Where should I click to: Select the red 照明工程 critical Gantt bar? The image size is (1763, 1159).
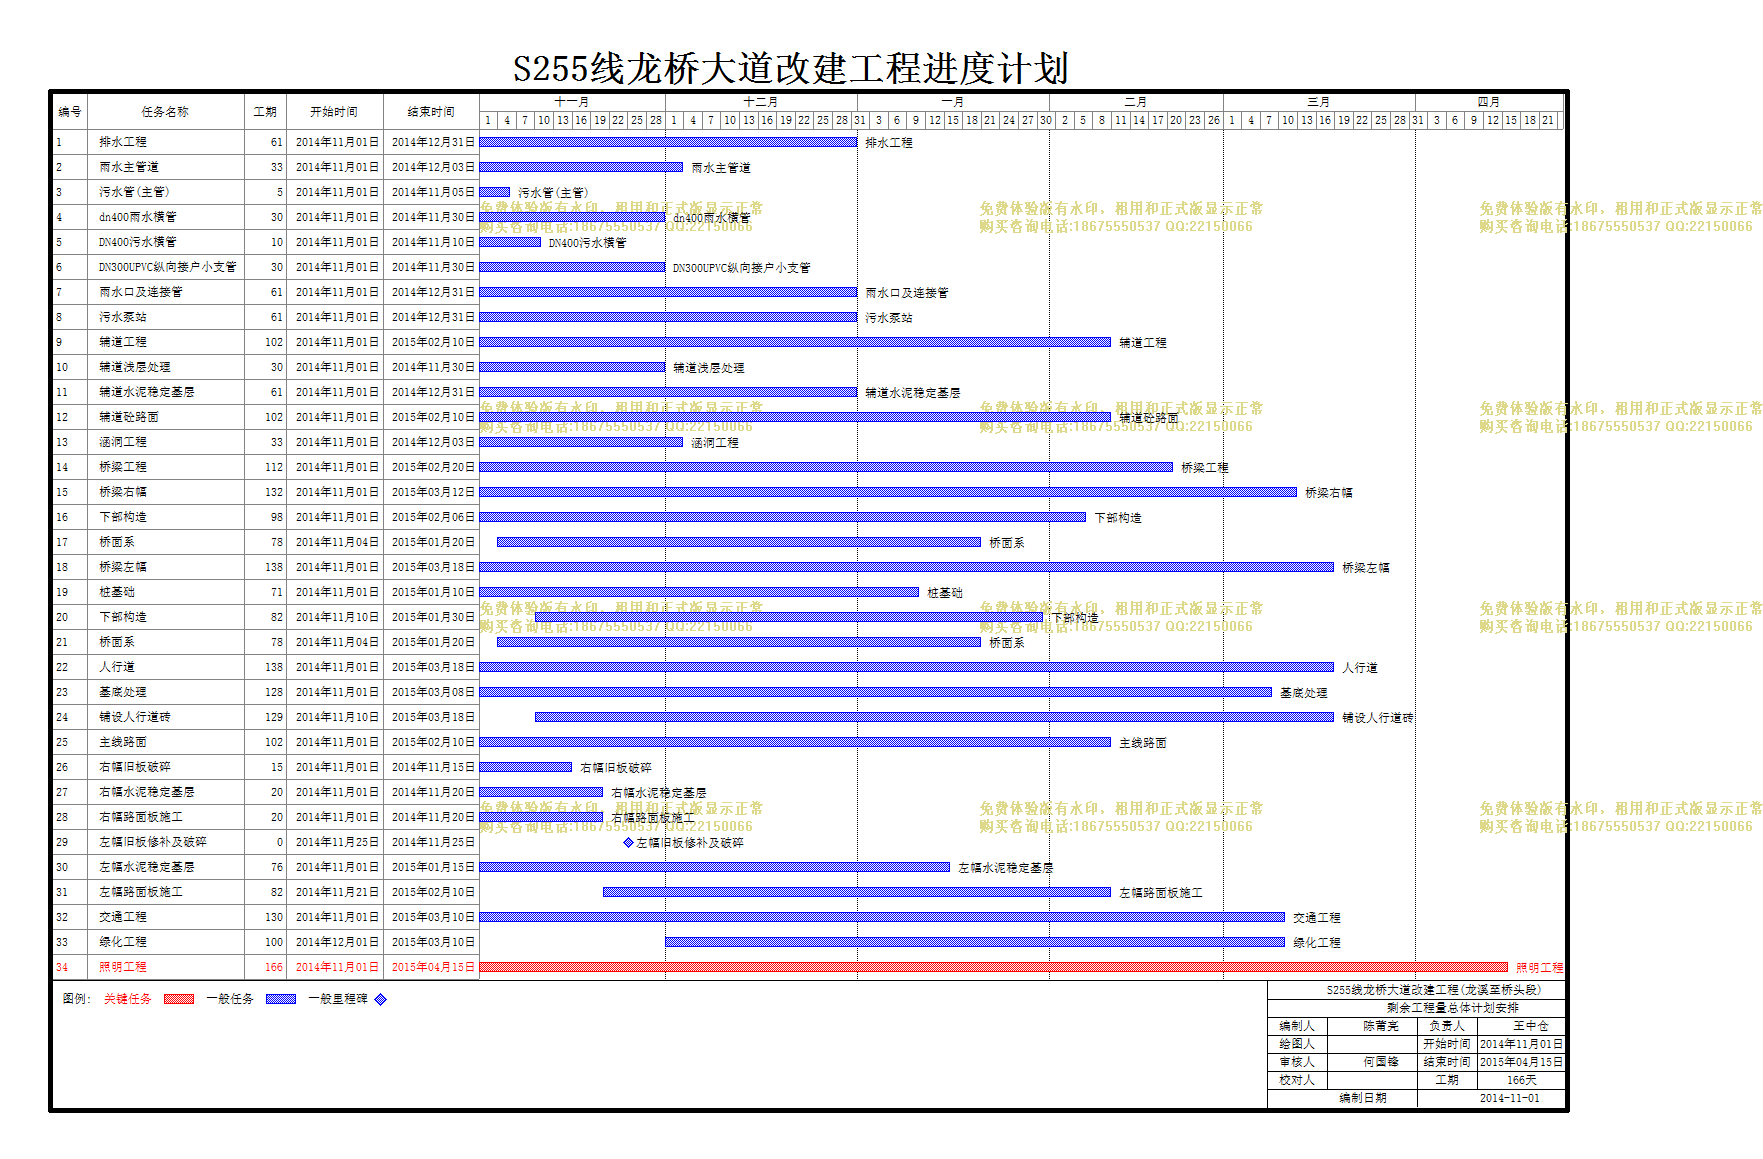(993, 967)
